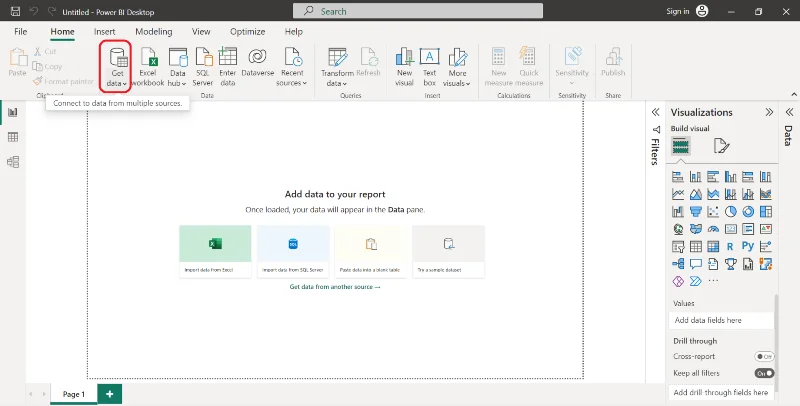Select the Format visual icon
This screenshot has width=800, height=406.
(x=721, y=146)
